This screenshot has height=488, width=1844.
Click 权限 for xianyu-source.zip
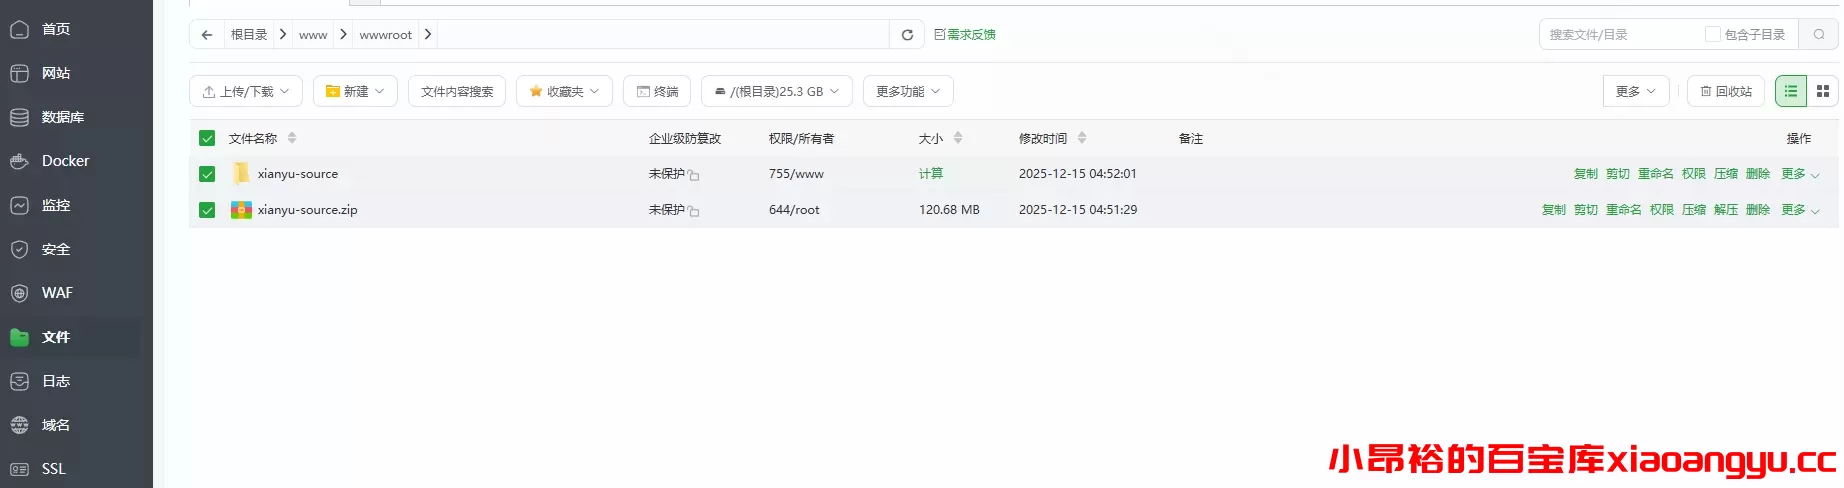tap(1662, 210)
